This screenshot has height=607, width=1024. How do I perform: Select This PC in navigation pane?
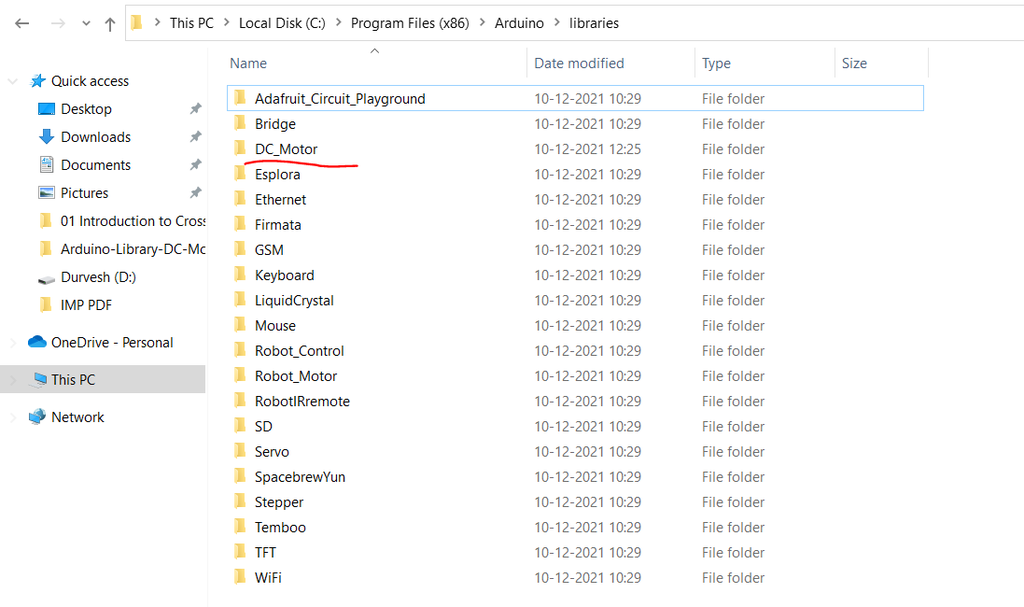[73, 380]
